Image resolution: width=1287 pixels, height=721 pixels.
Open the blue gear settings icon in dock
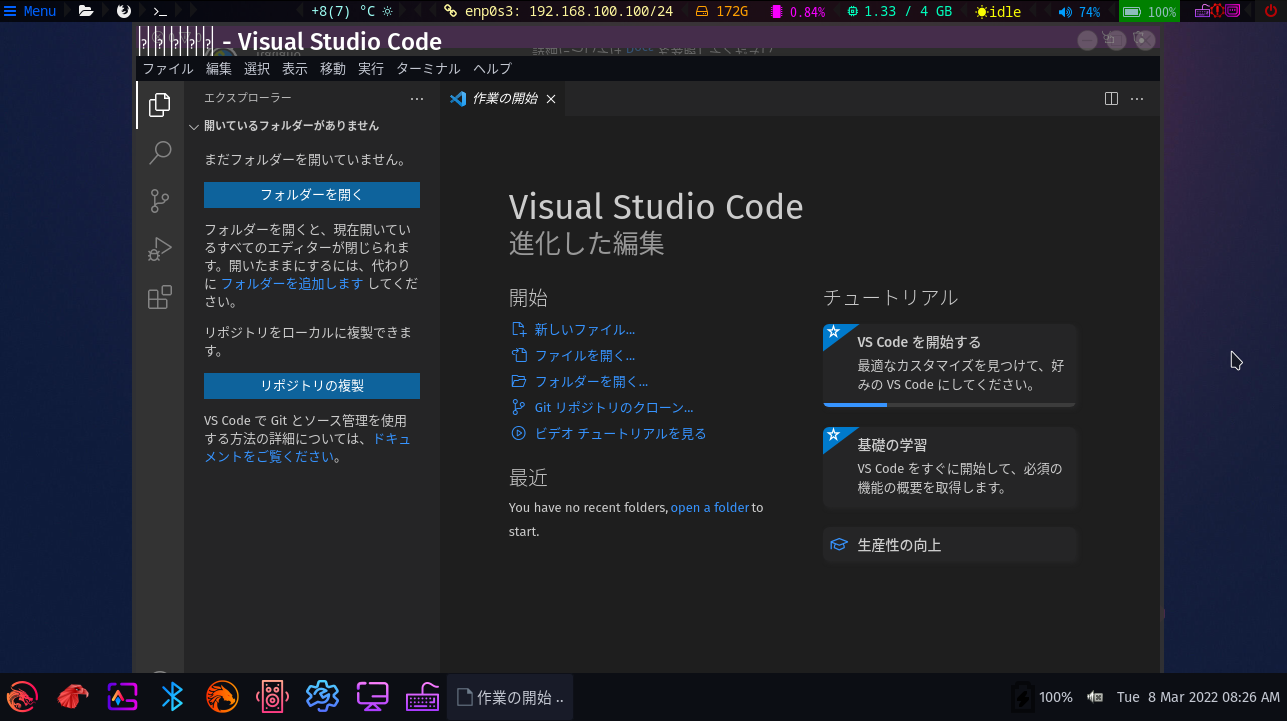322,696
